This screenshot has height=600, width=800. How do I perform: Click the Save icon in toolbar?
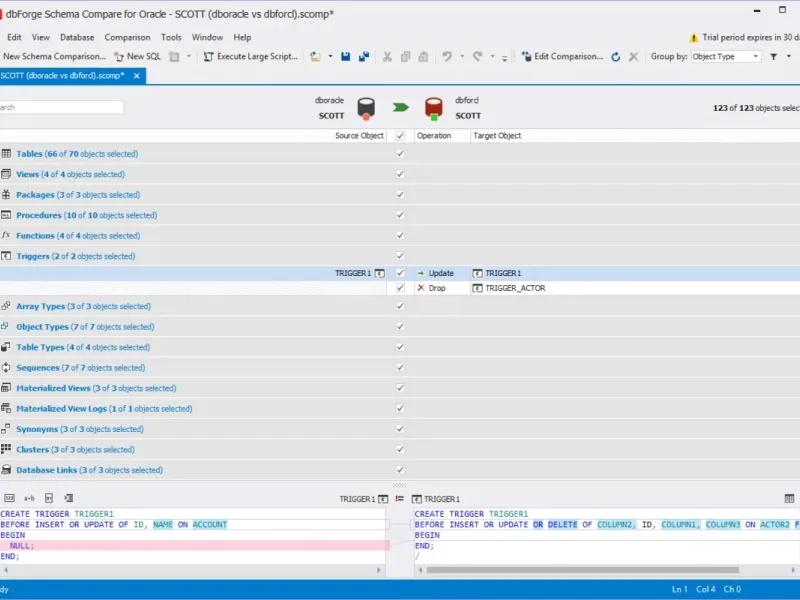[x=345, y=57]
